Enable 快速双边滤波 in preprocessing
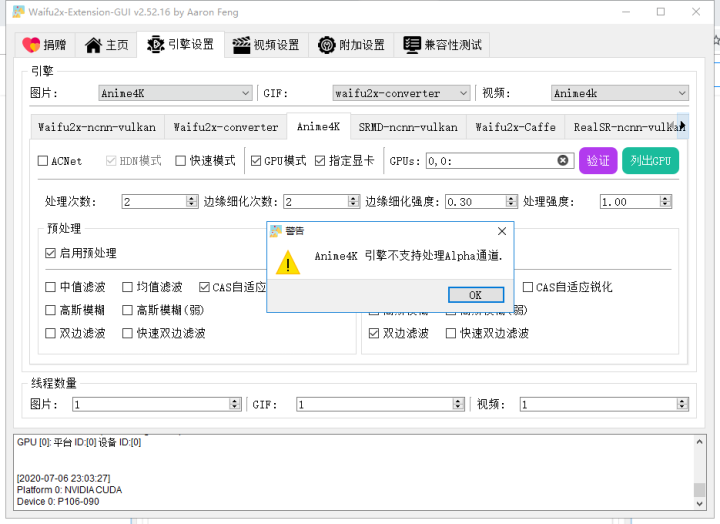The width and height of the screenshot is (720, 524). (127, 333)
